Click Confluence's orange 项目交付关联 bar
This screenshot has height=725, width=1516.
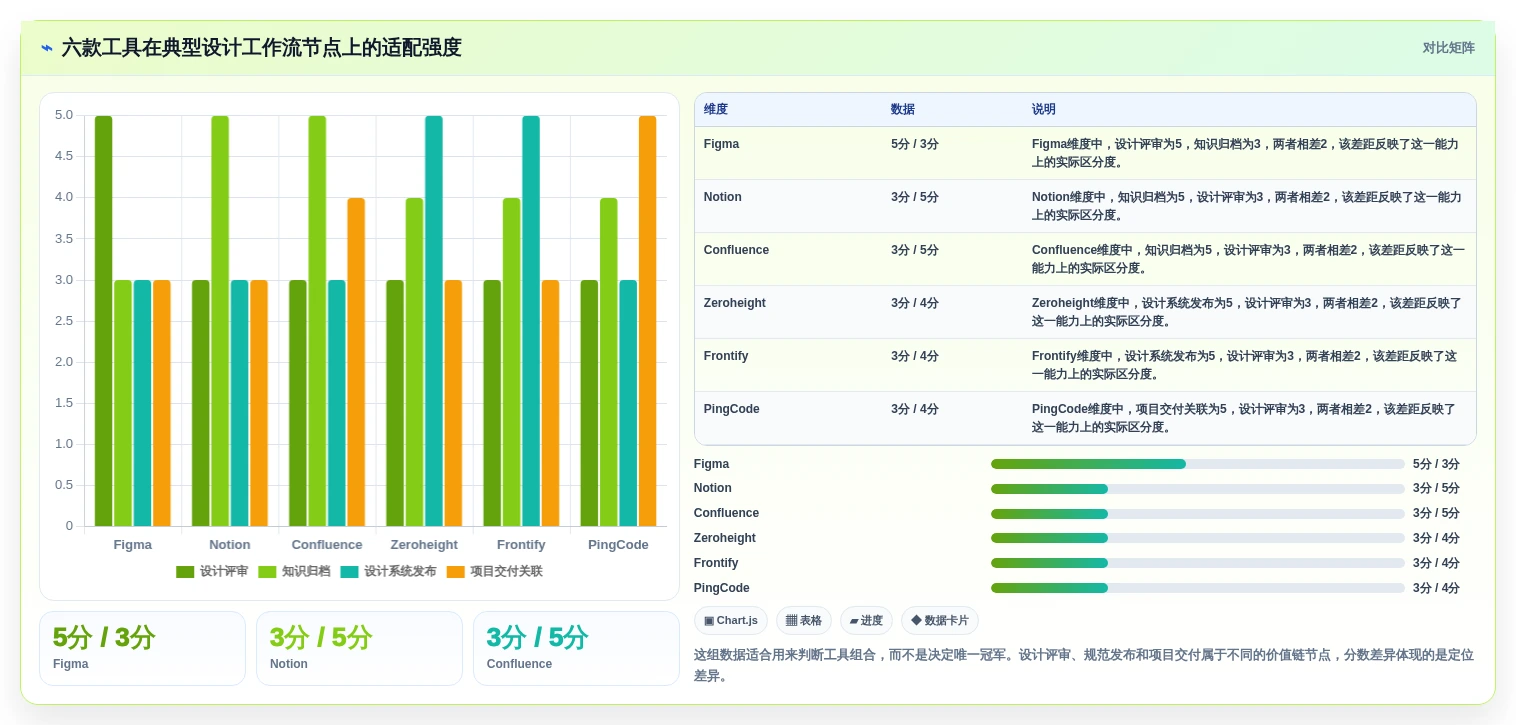(356, 362)
